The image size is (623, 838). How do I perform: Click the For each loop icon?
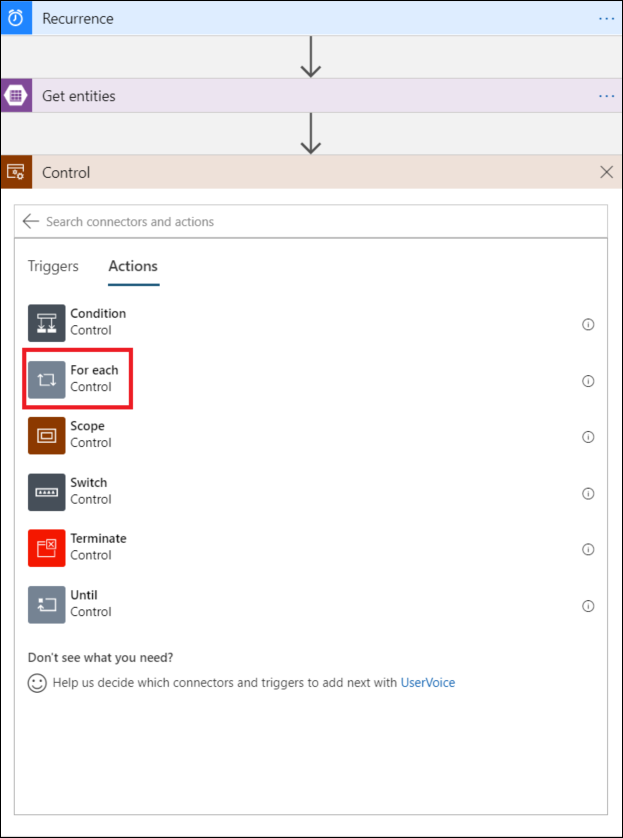click(46, 380)
